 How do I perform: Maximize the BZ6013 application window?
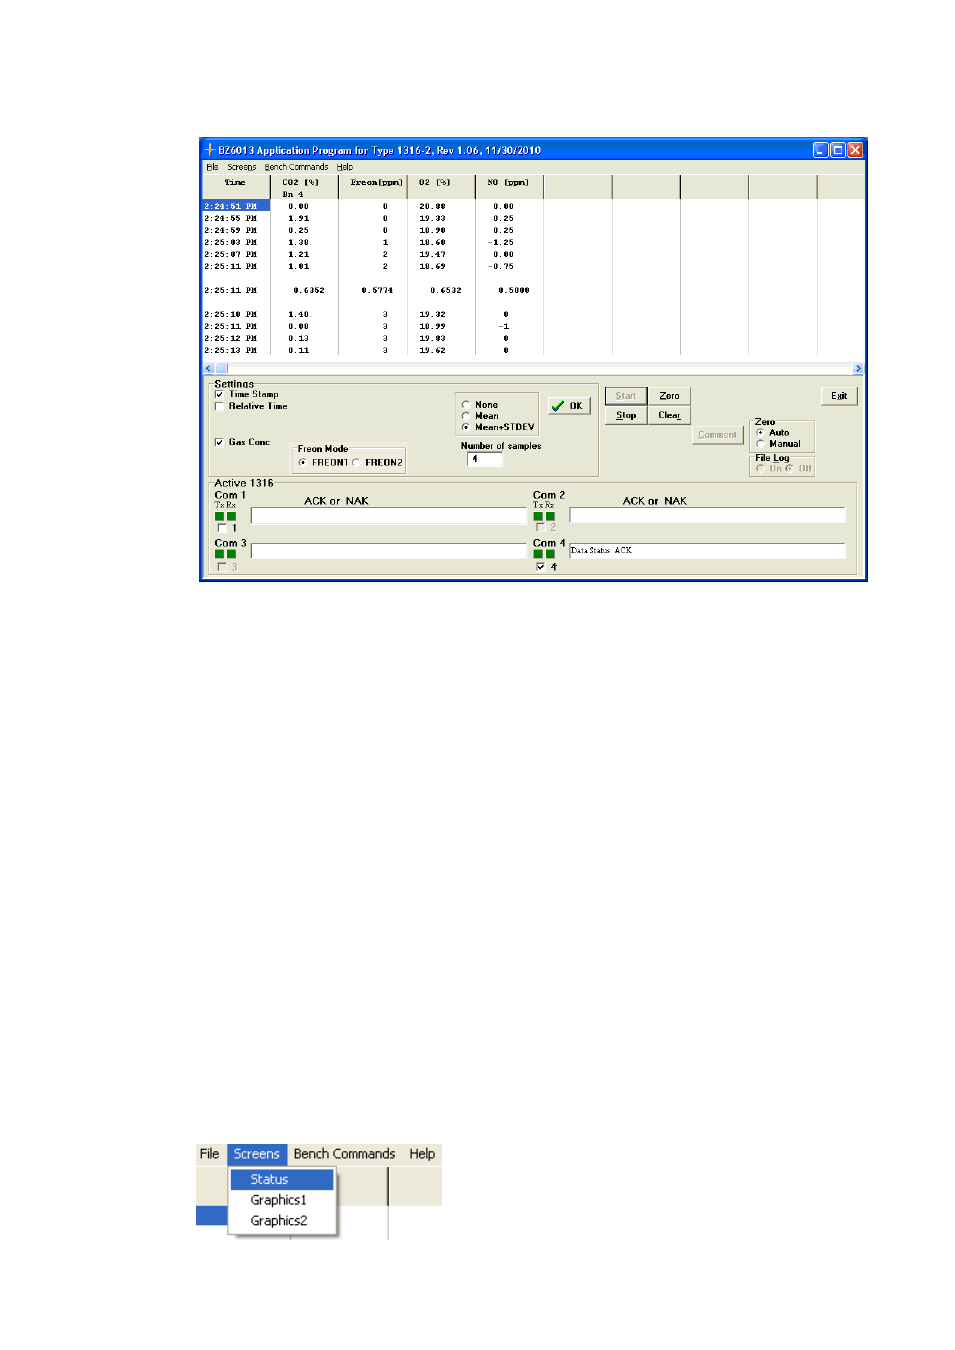[x=838, y=150]
